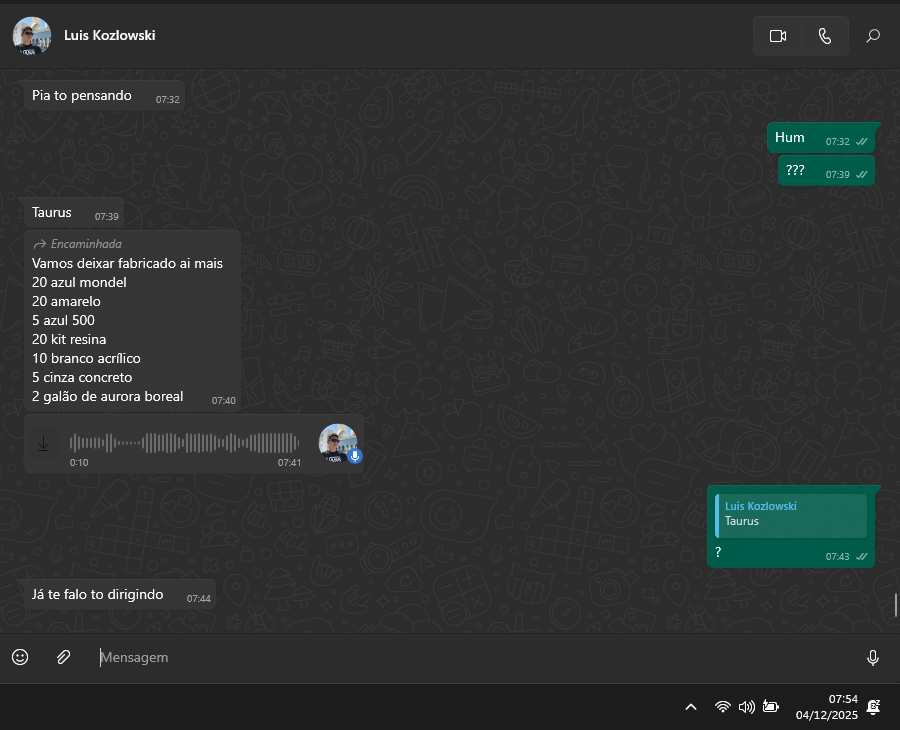The width and height of the screenshot is (900, 730).
Task: Click the attach file paperclip icon
Action: (x=63, y=657)
